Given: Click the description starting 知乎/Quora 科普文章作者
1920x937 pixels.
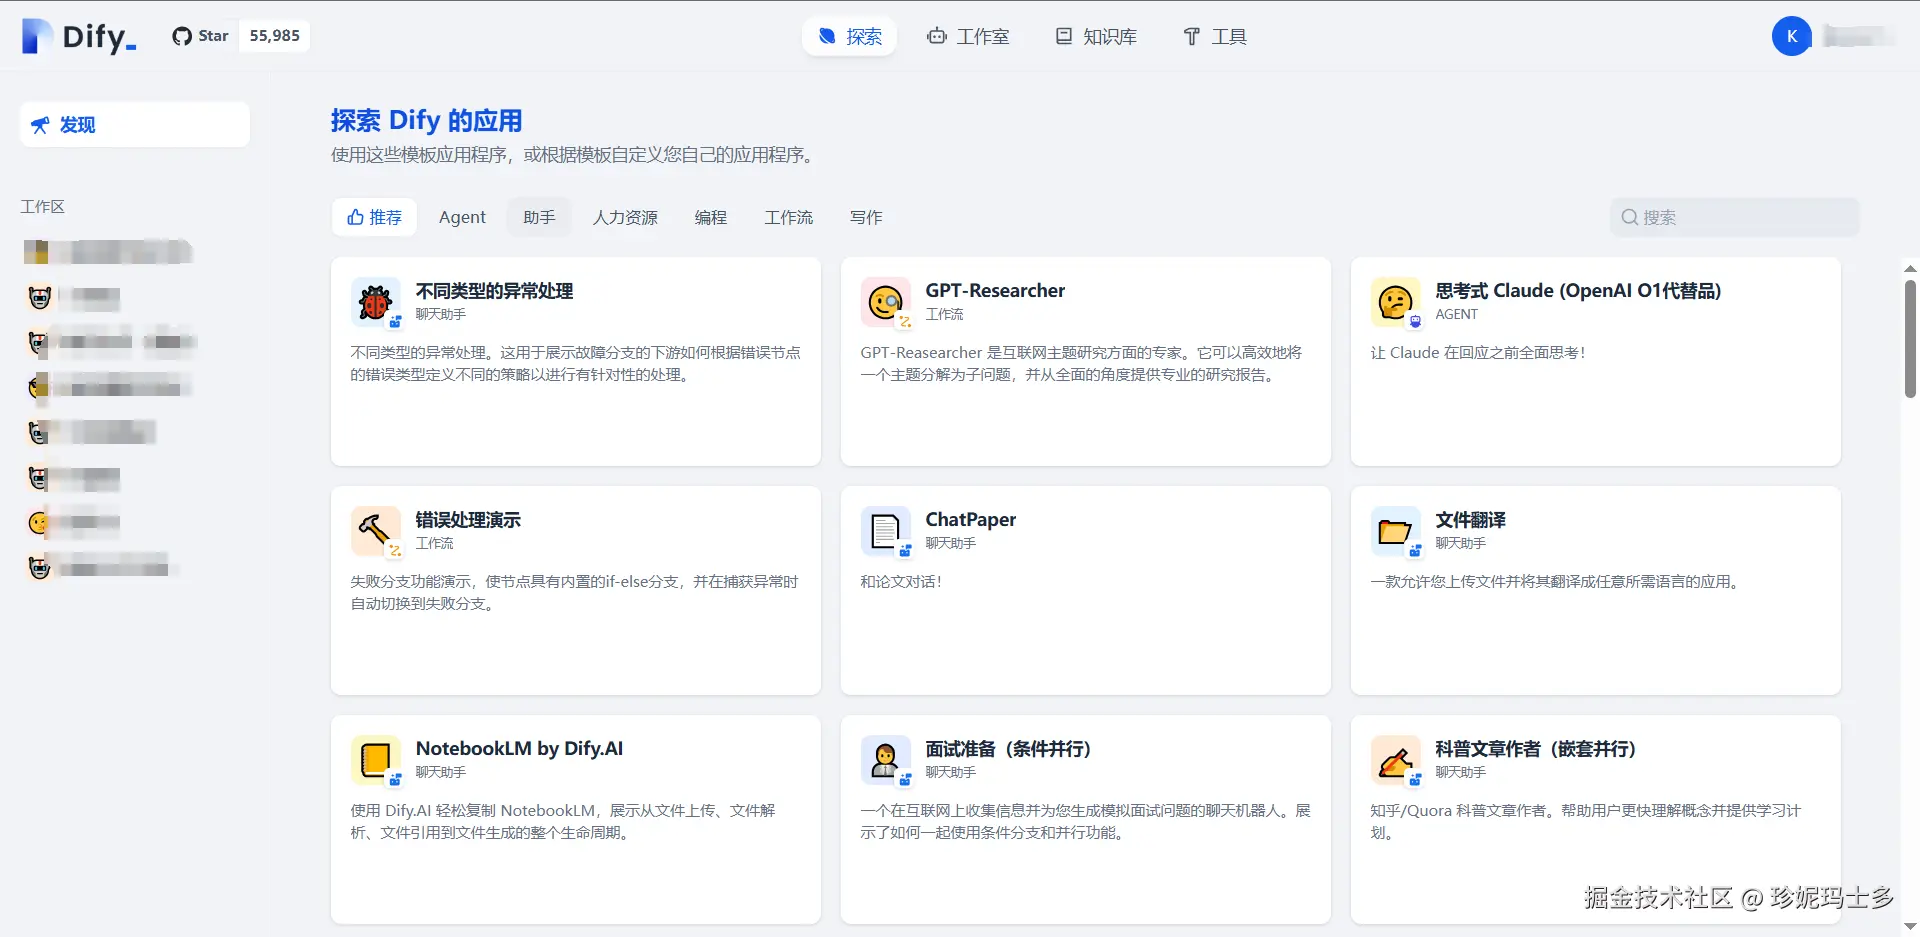Looking at the screenshot, I should 1585,822.
